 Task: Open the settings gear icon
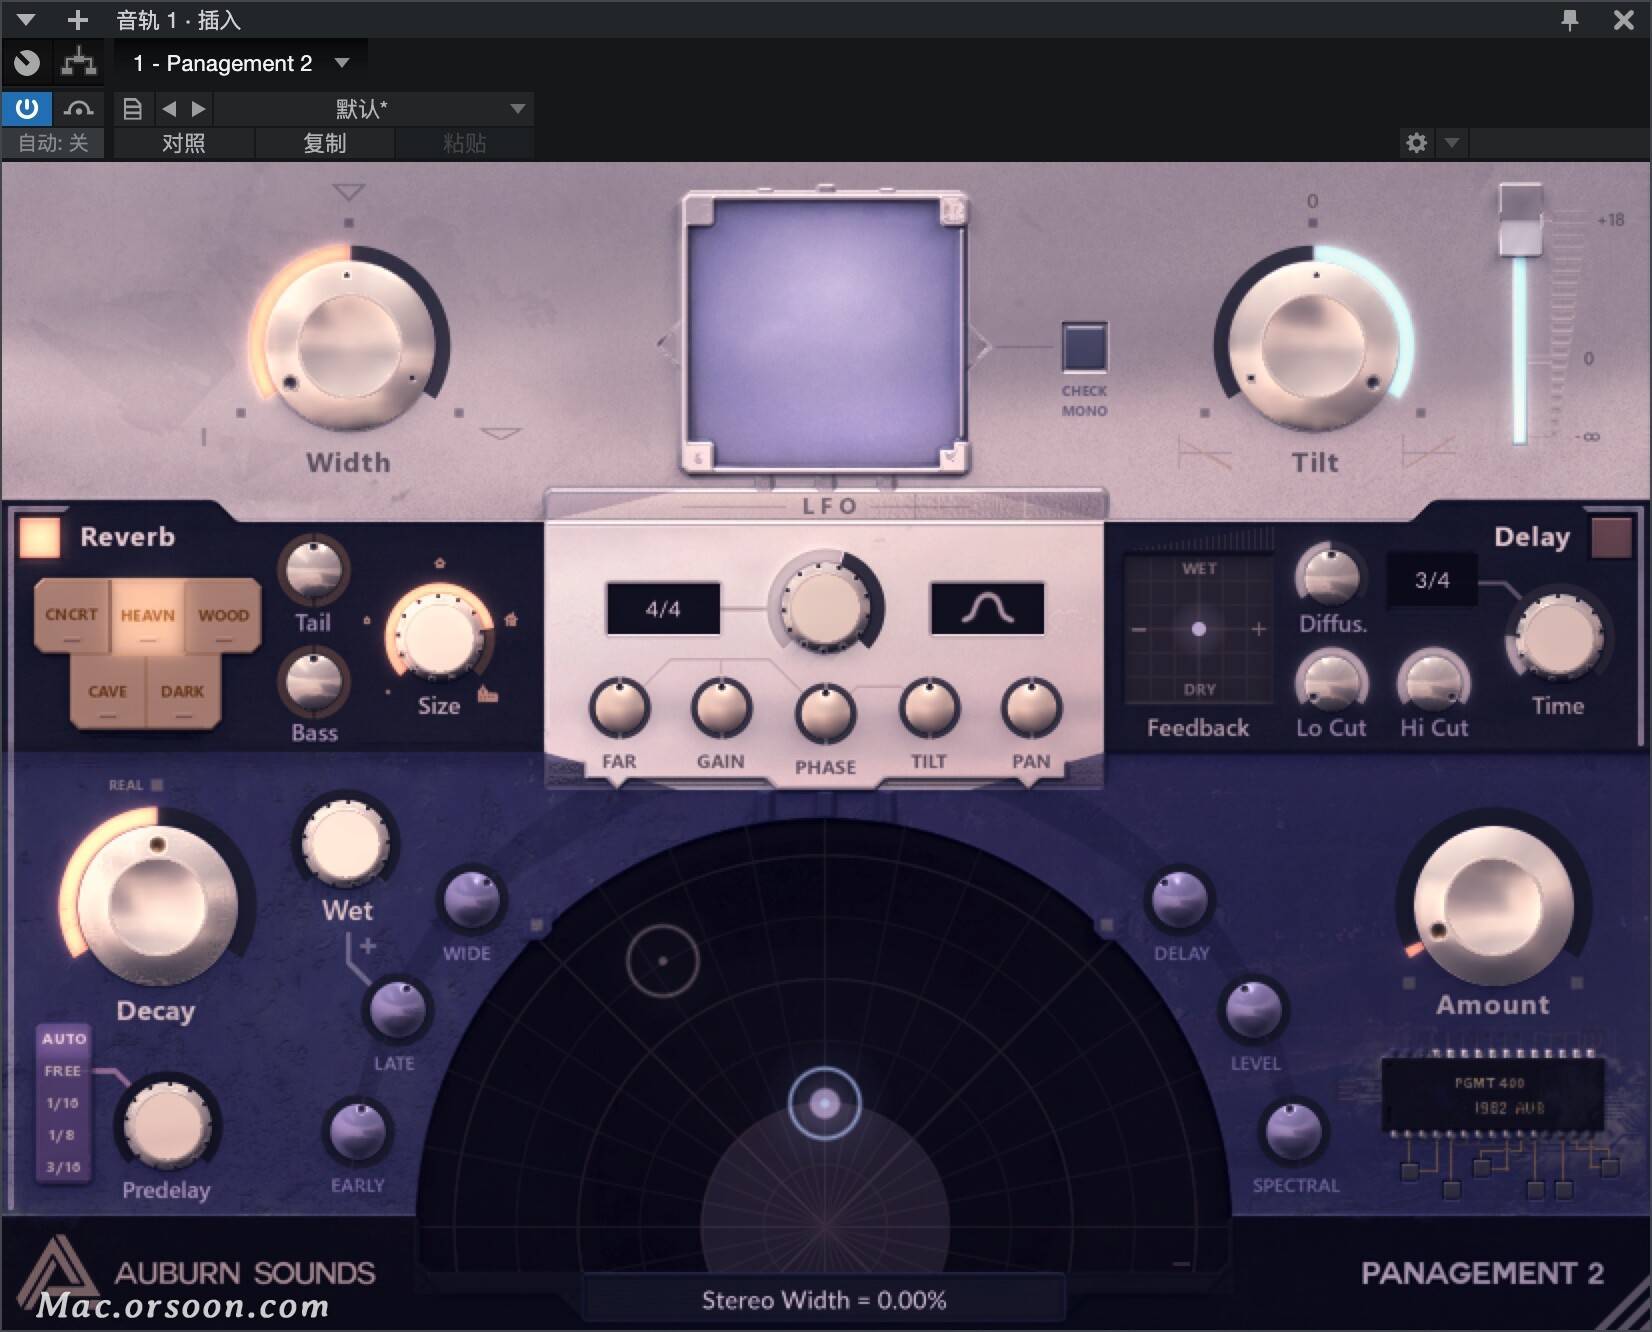tap(1416, 143)
